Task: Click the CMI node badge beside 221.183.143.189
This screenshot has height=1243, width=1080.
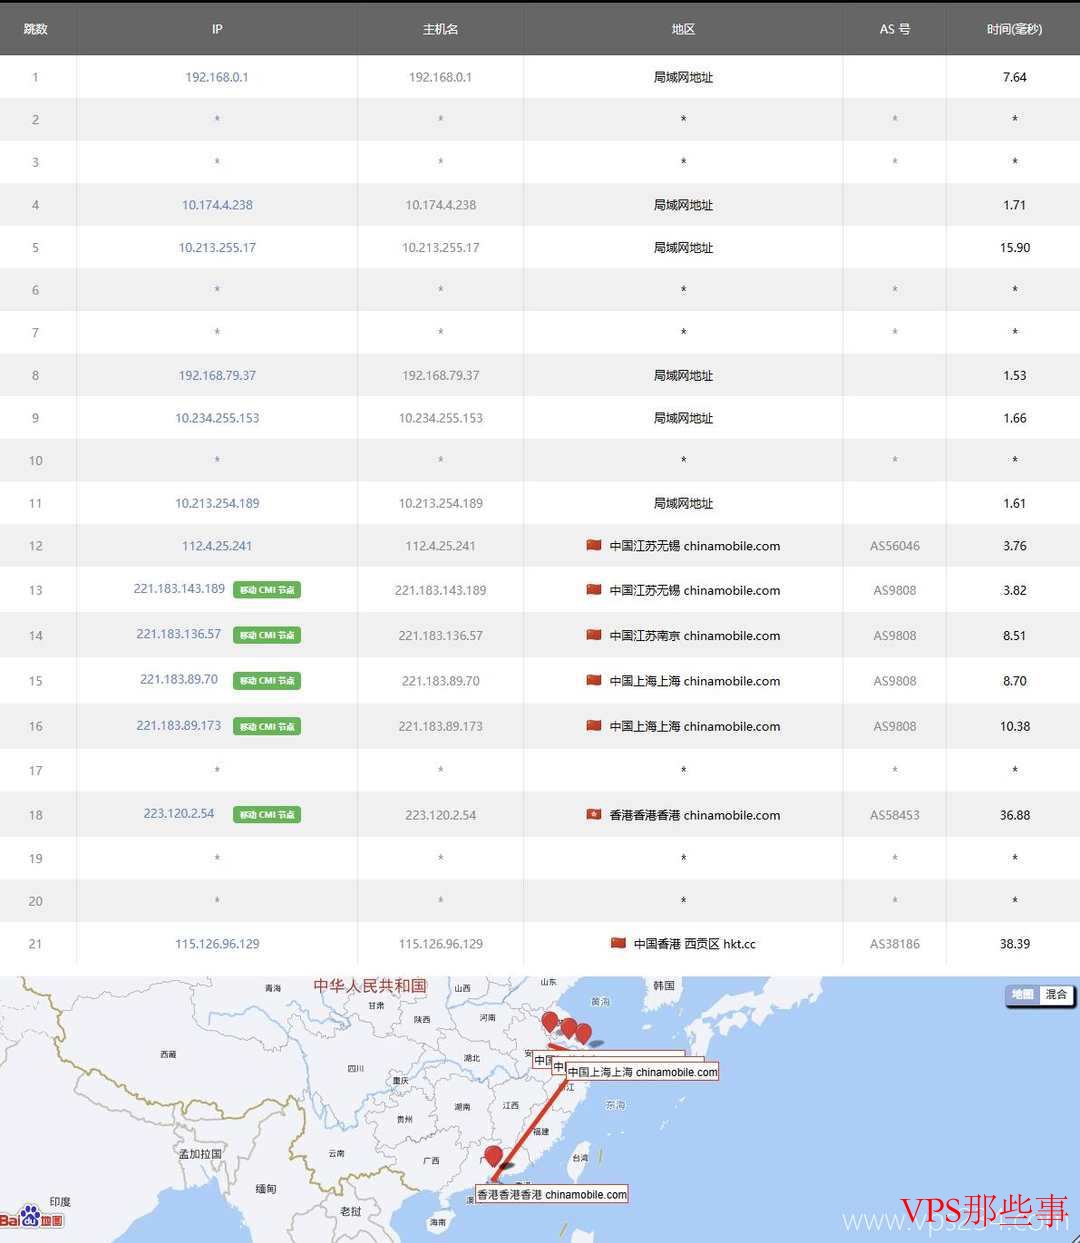Action: click(x=267, y=590)
